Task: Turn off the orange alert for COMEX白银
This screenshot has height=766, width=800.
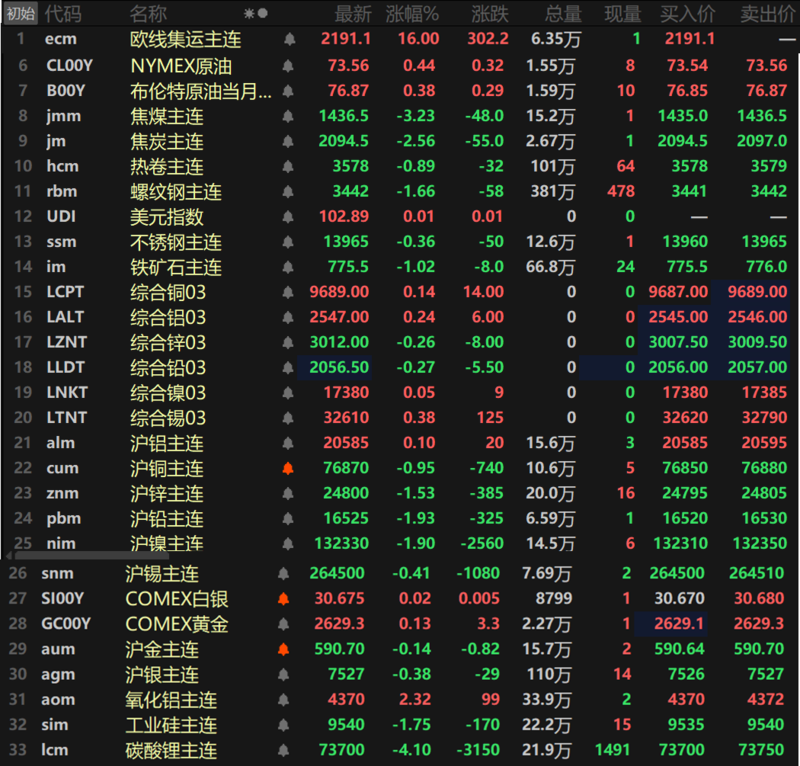Action: click(x=284, y=599)
